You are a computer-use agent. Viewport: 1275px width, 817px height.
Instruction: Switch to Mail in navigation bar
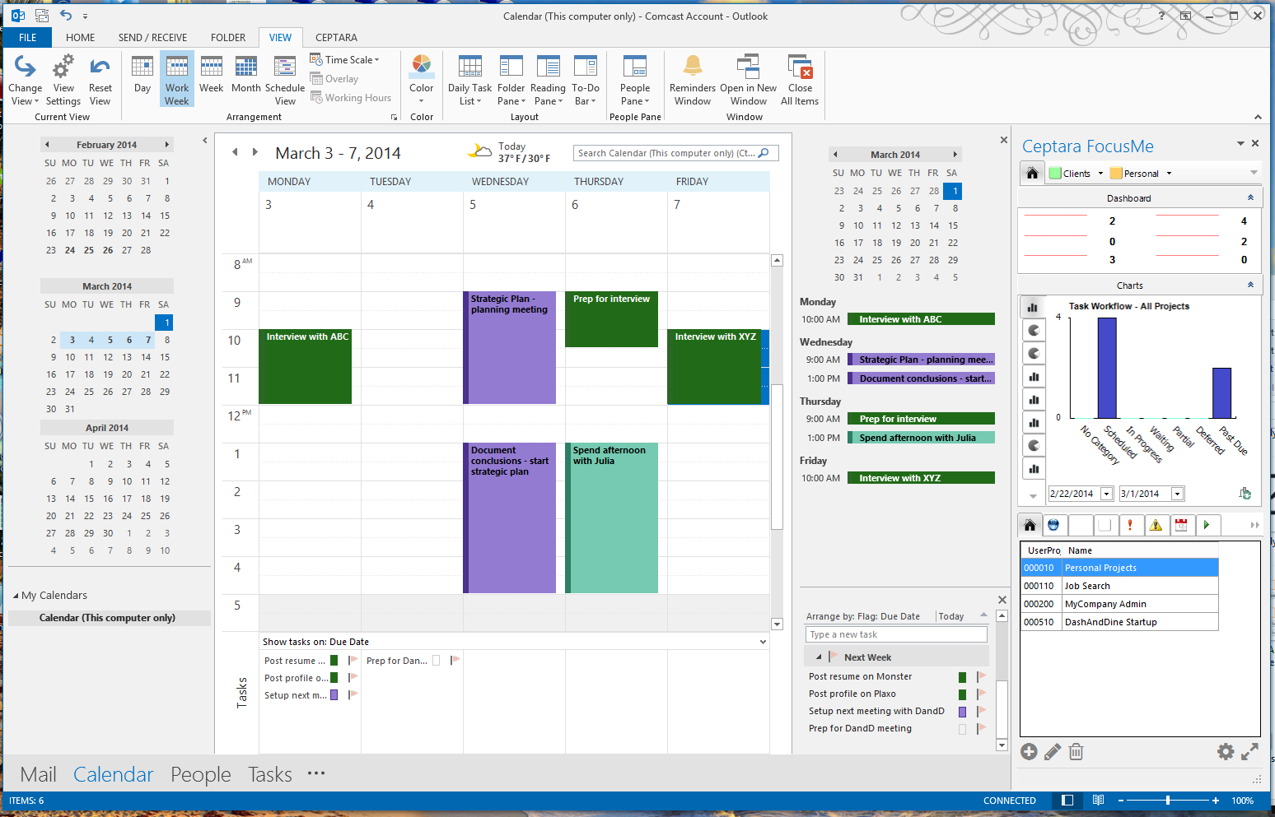click(38, 774)
